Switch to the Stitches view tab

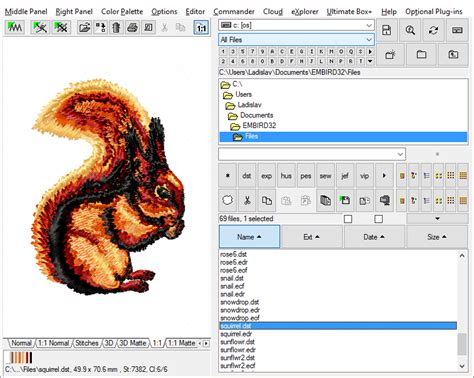[x=87, y=343]
